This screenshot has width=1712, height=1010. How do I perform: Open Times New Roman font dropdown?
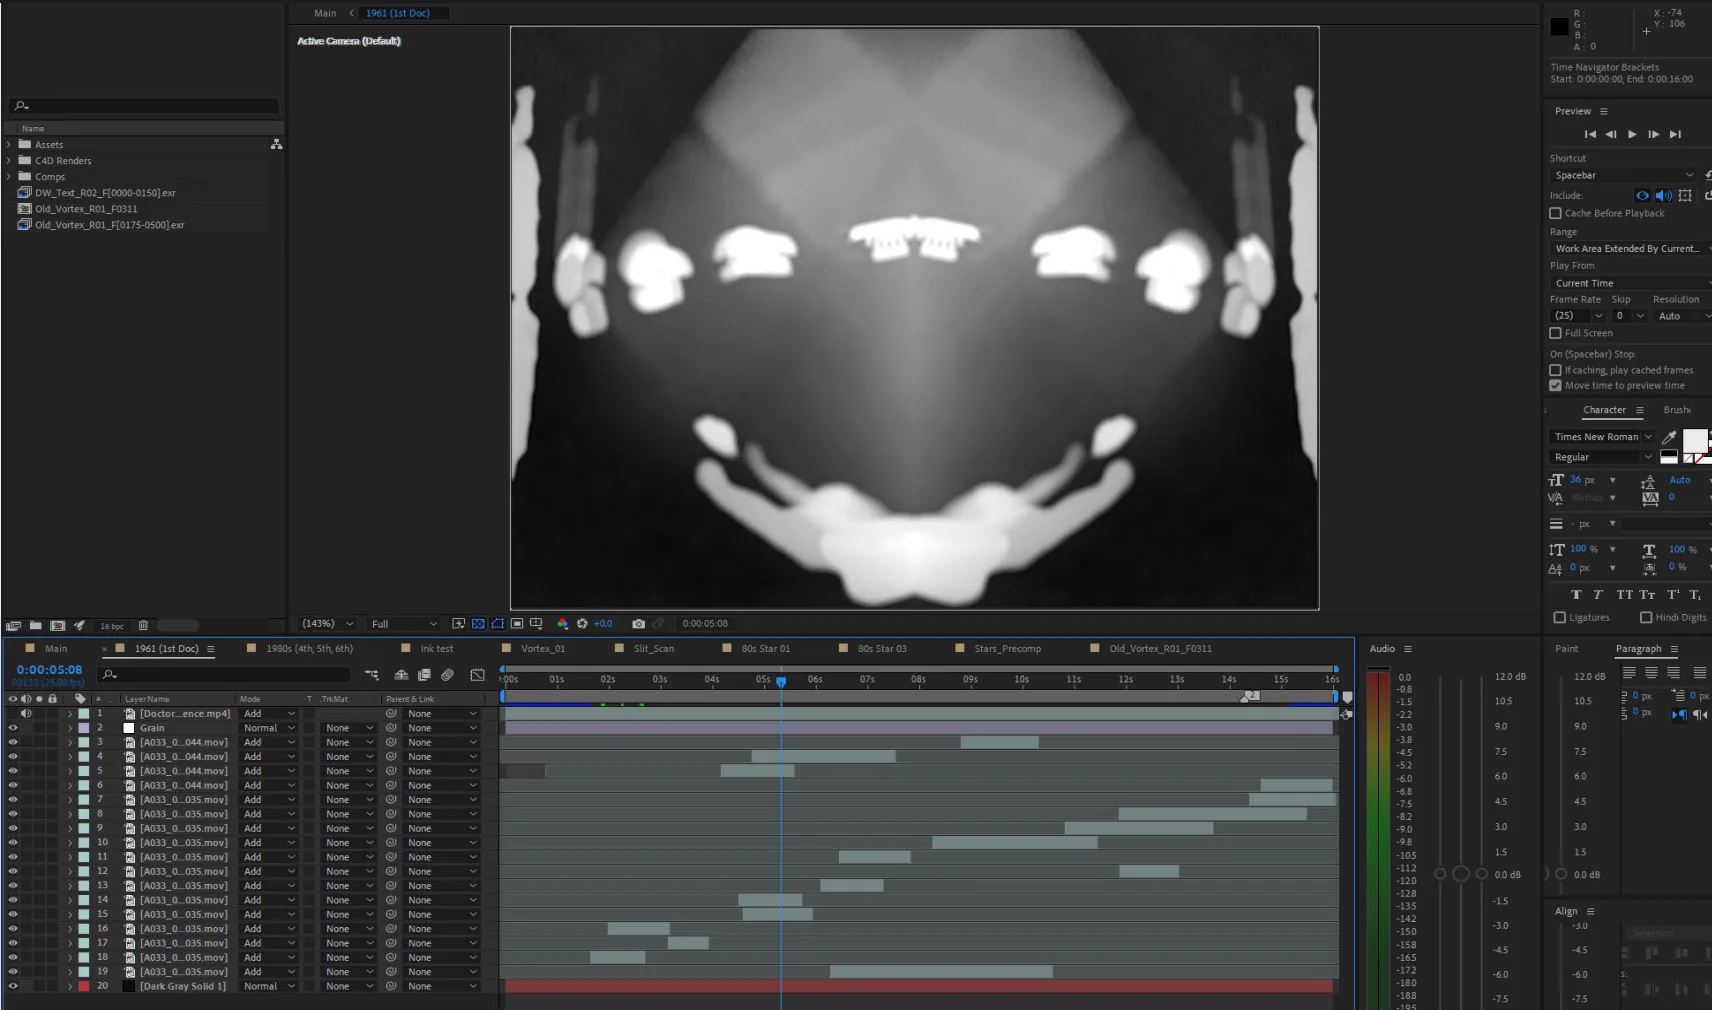1602,437
